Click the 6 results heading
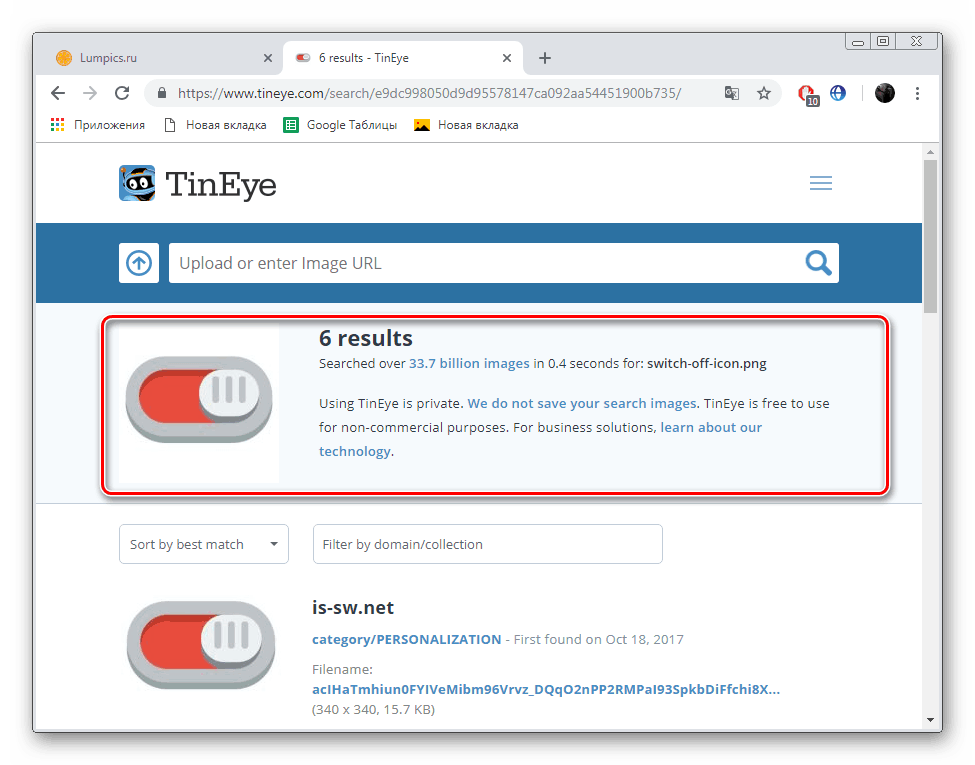The width and height of the screenshot is (975, 765). click(366, 338)
